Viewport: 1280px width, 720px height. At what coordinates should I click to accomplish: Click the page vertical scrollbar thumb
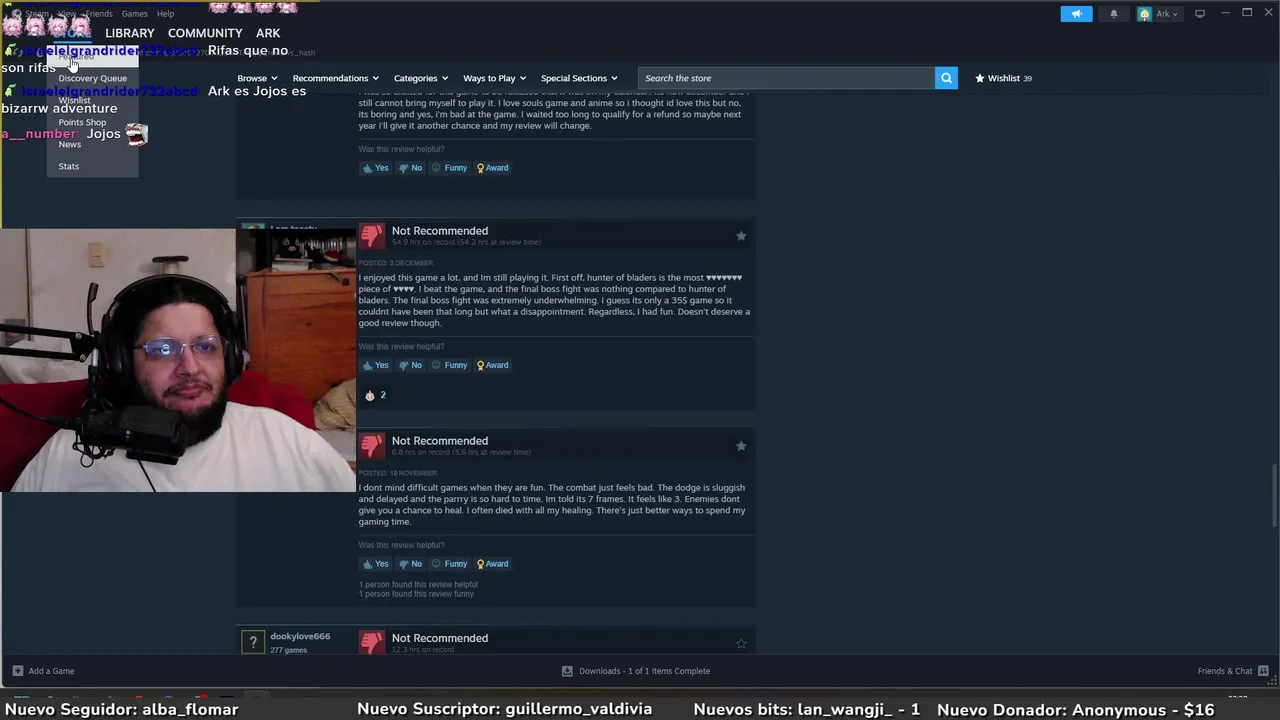pos(1274,497)
